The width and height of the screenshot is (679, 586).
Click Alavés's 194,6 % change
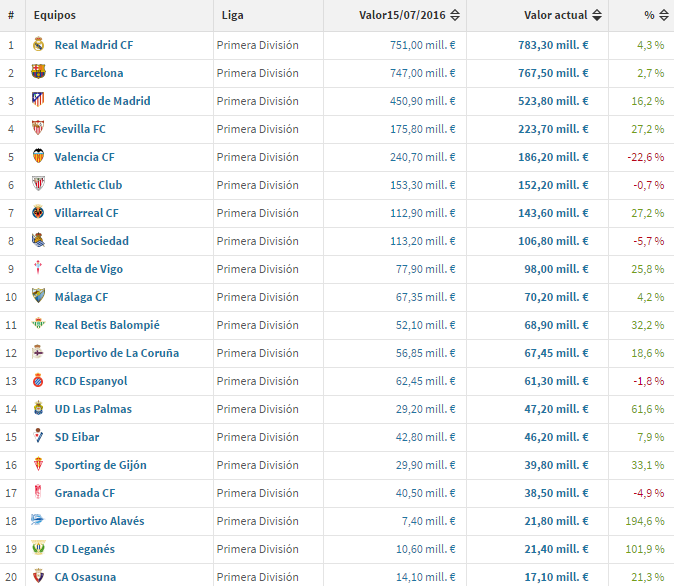(645, 521)
